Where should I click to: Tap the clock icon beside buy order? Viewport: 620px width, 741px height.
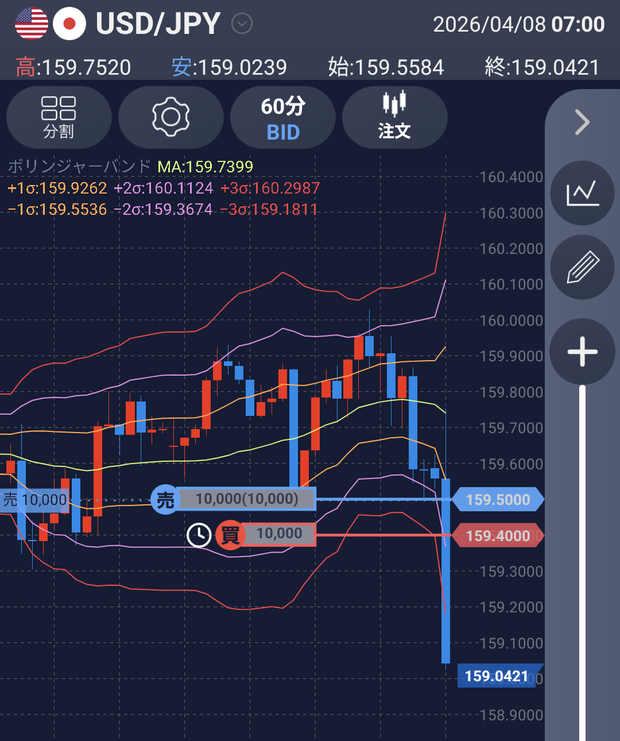(x=199, y=535)
